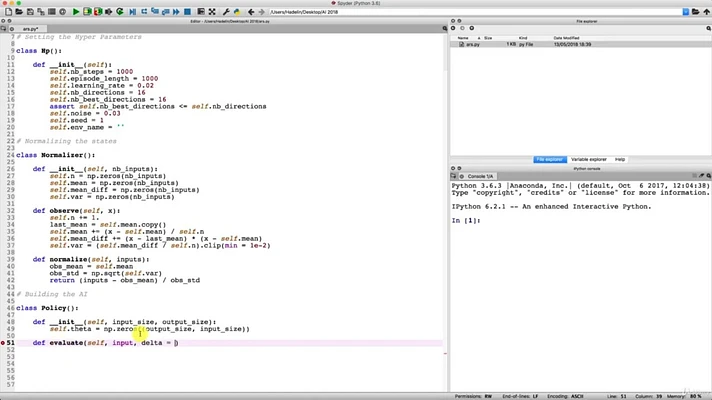Screen dimensions: 712x400
Task: Sort file list by Date Modified
Action: coord(566,38)
